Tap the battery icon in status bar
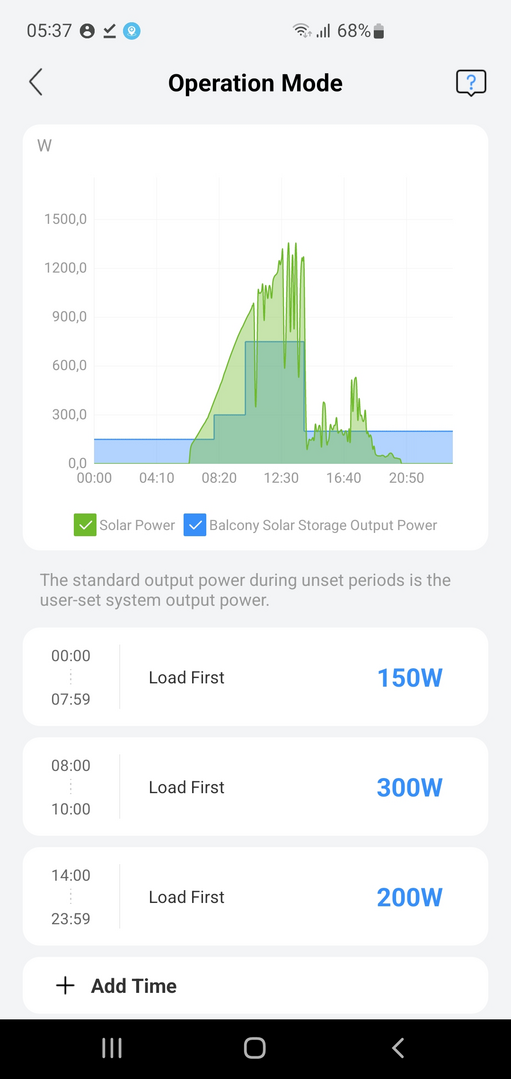511x1079 pixels. pyautogui.click(x=379, y=31)
